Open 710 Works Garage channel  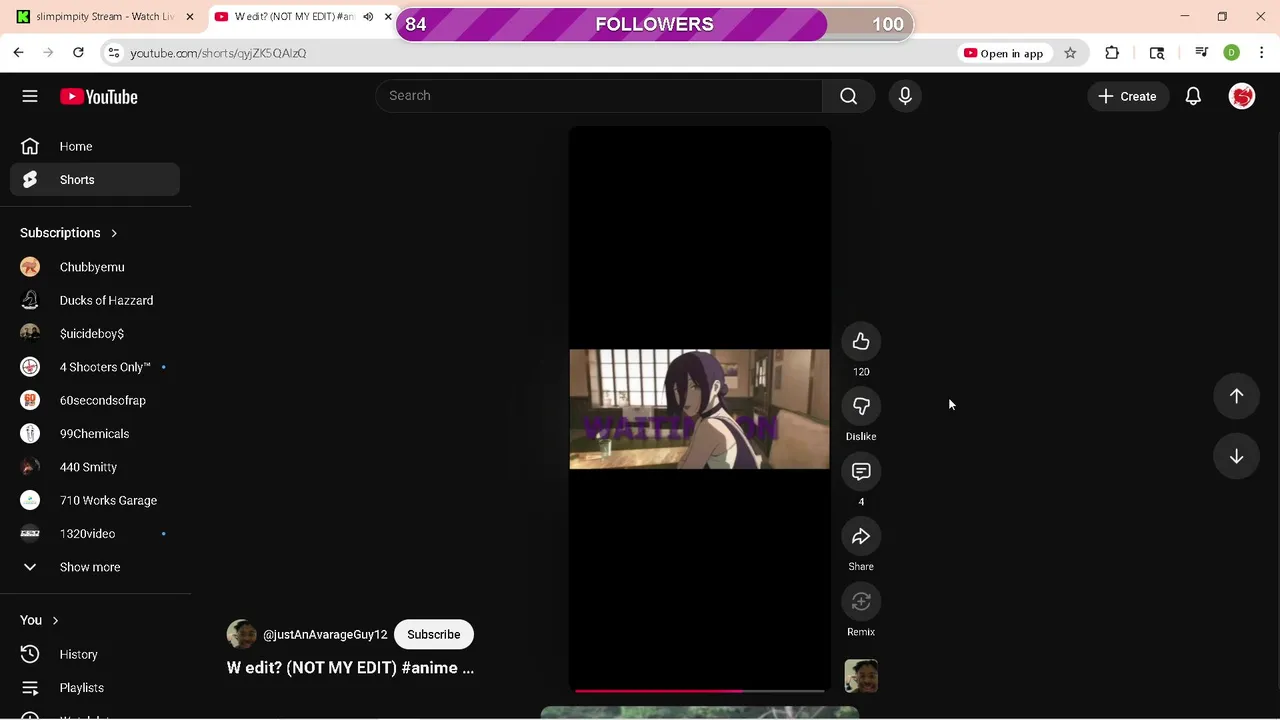[95, 500]
